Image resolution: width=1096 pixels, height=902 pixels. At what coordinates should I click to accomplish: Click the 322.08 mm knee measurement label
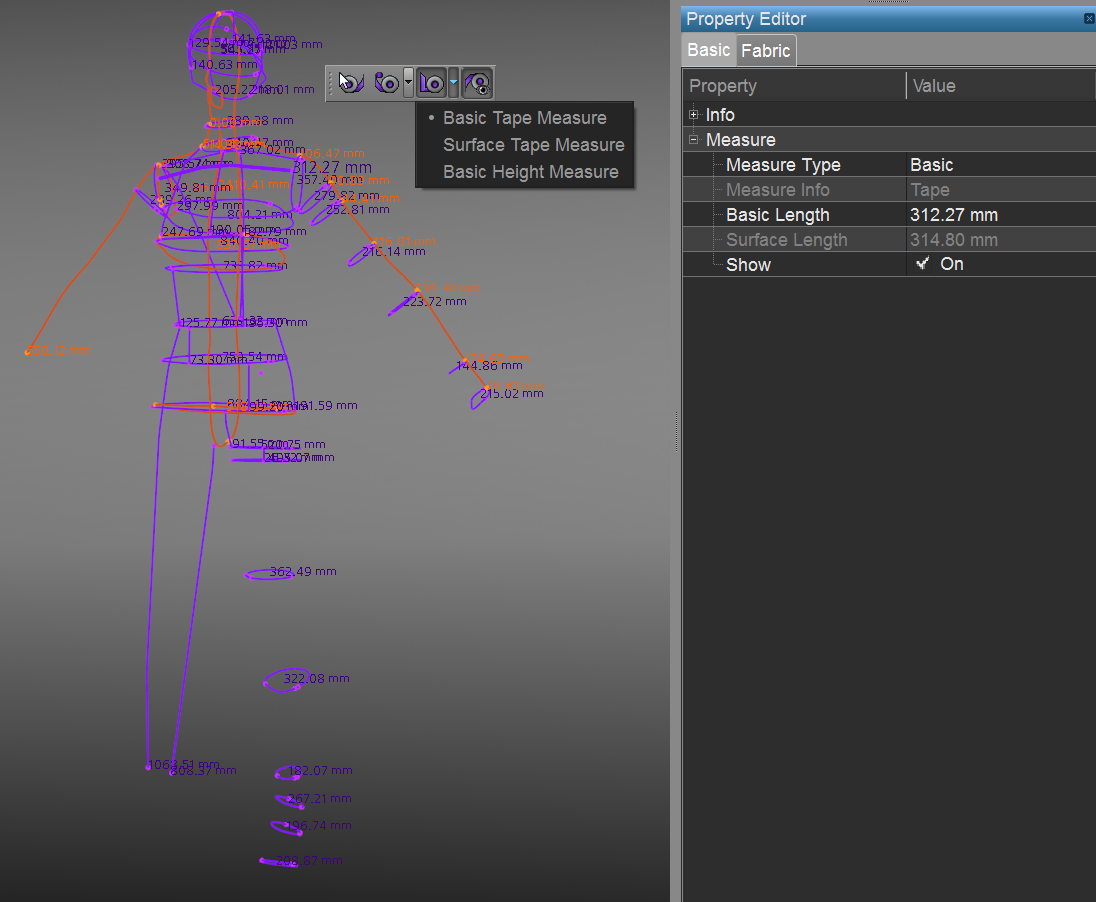coord(316,678)
